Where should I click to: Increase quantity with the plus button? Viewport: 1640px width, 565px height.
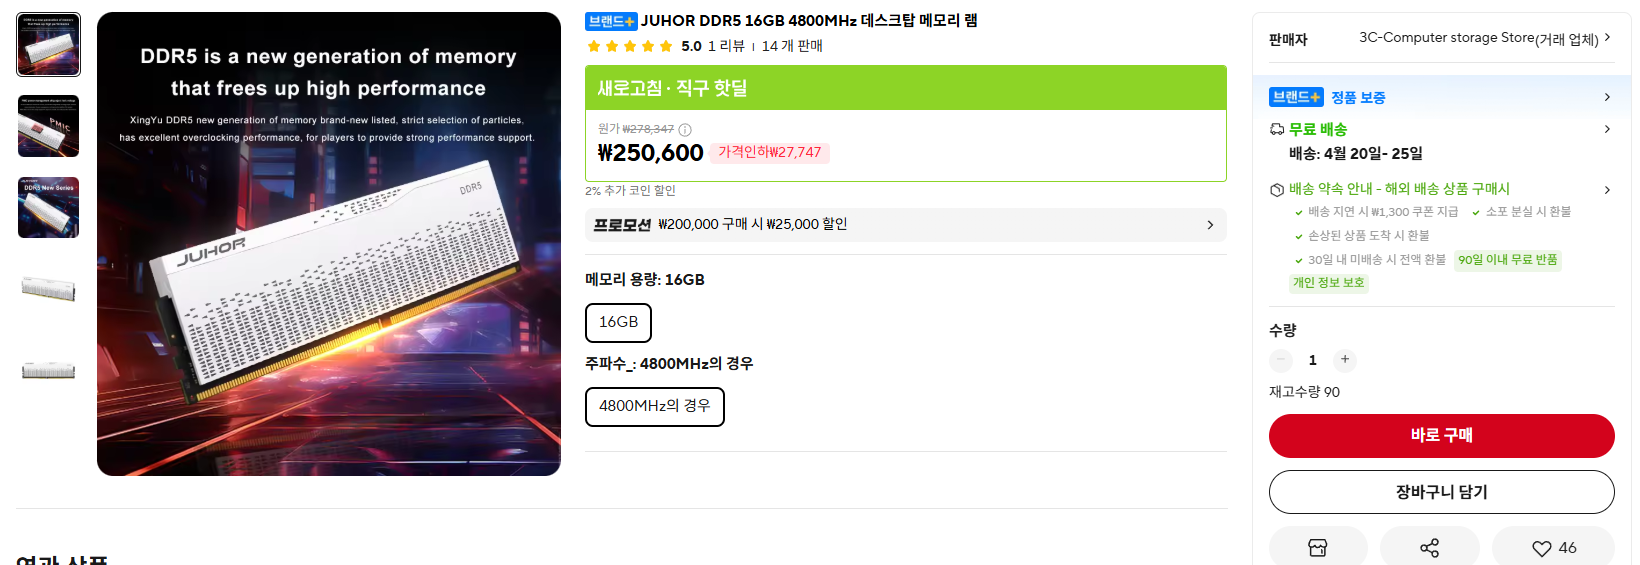[x=1345, y=360]
